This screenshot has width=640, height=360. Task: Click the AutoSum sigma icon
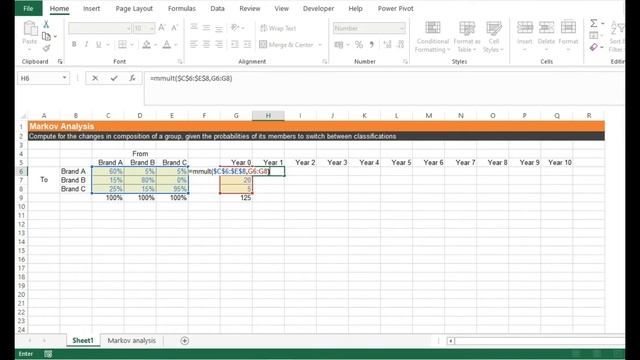(x=594, y=23)
